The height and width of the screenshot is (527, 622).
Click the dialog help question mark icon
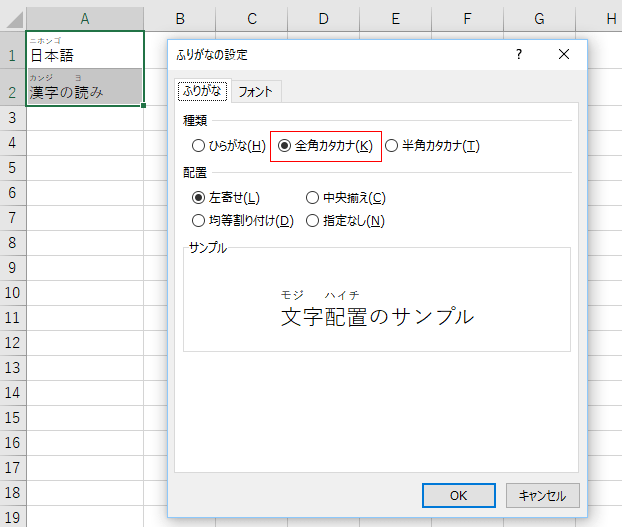click(x=518, y=55)
